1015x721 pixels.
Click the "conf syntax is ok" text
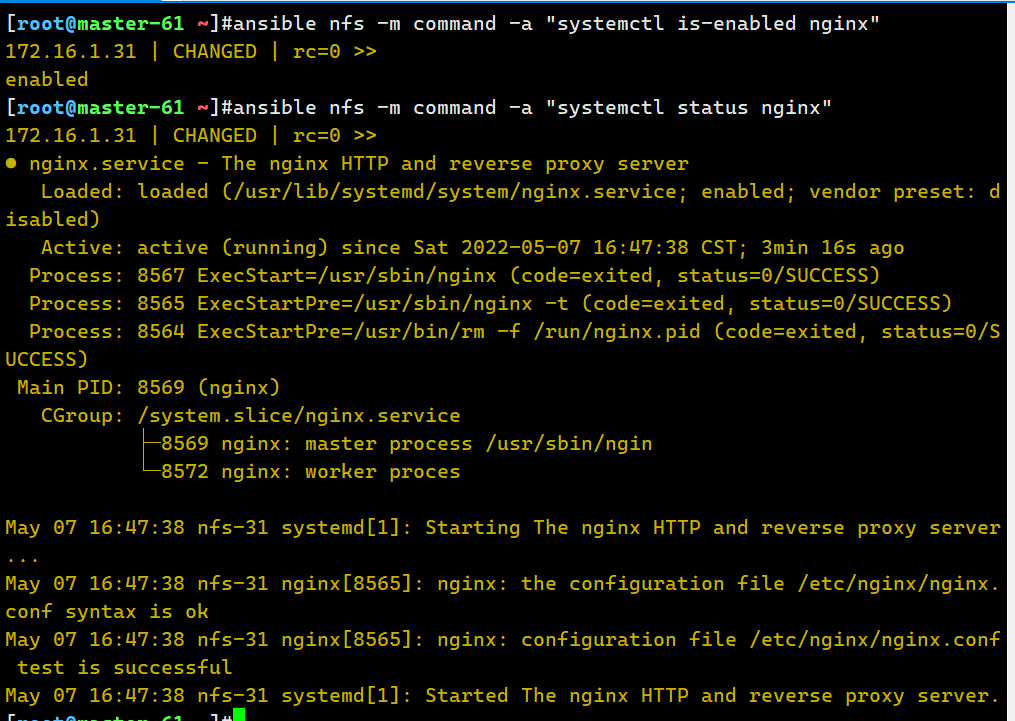107,611
